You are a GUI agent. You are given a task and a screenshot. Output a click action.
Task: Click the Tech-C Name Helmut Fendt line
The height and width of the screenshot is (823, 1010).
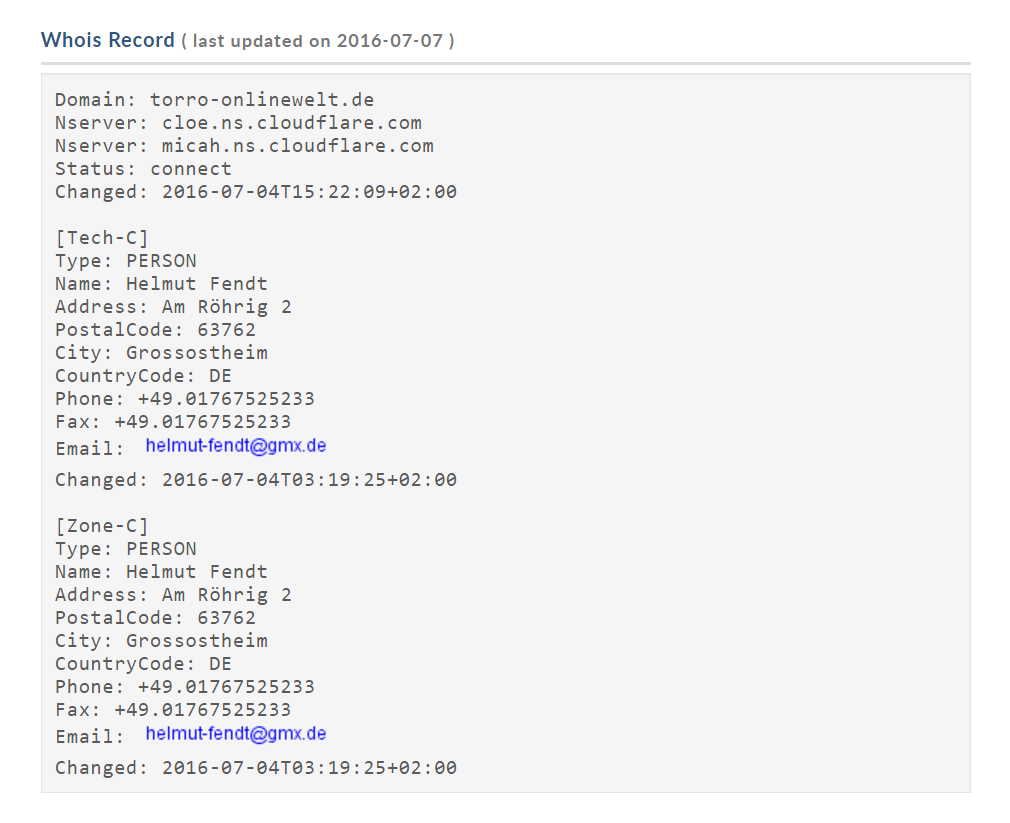pos(161,284)
